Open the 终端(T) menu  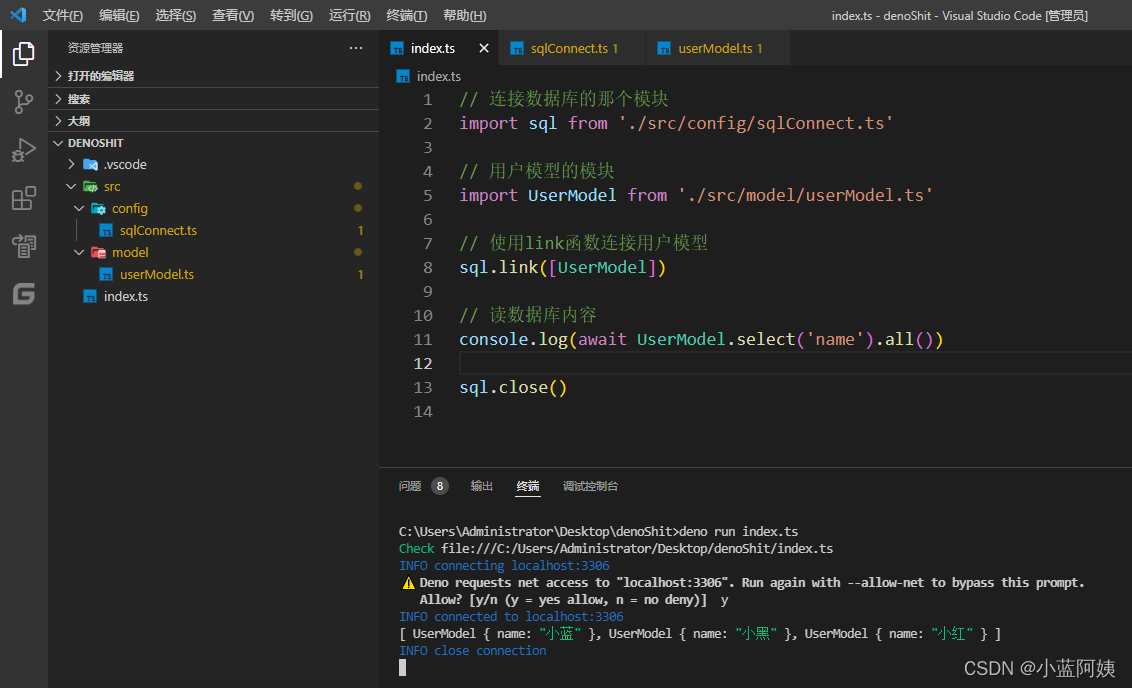406,15
